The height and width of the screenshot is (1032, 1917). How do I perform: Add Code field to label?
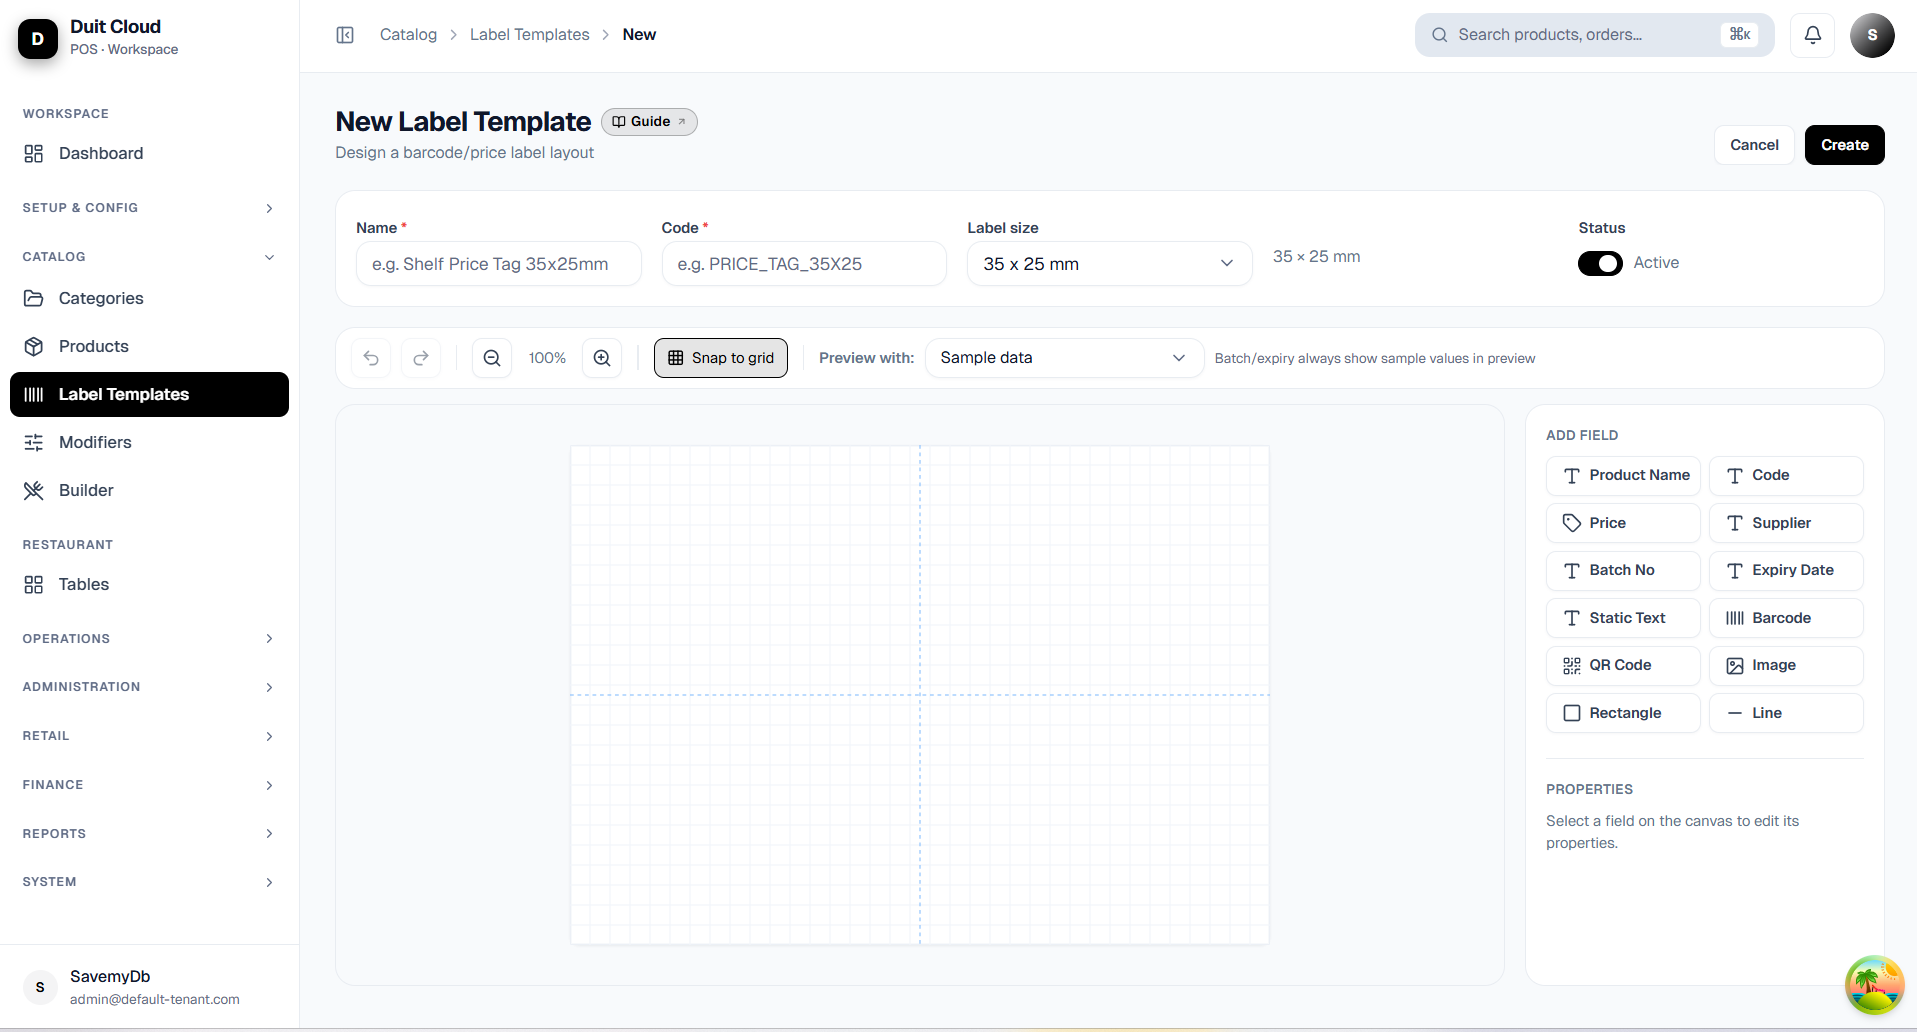[1786, 476]
